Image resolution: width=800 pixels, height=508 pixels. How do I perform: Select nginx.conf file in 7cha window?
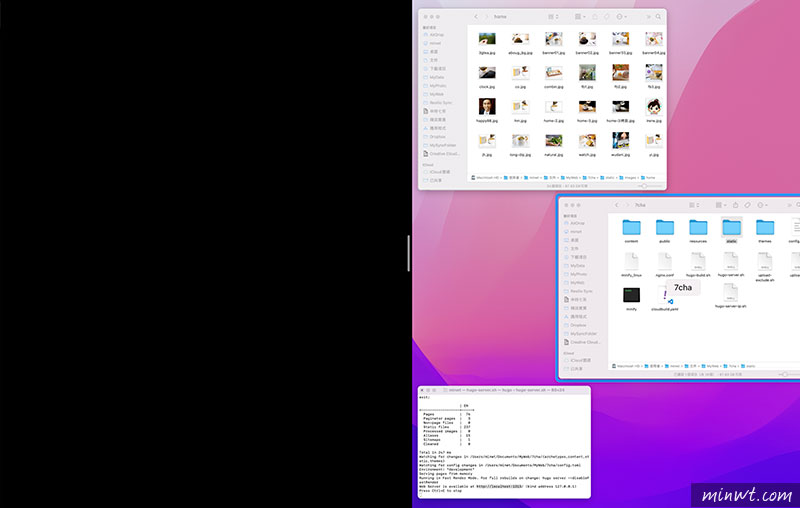tap(665, 261)
